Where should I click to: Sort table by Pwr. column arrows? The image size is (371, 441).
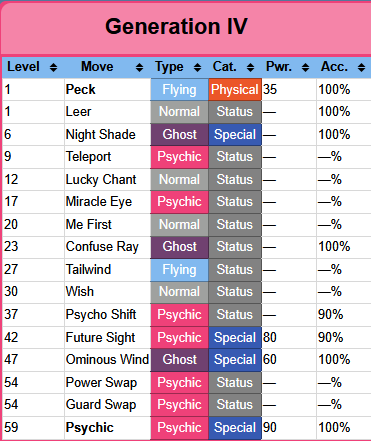point(305,68)
